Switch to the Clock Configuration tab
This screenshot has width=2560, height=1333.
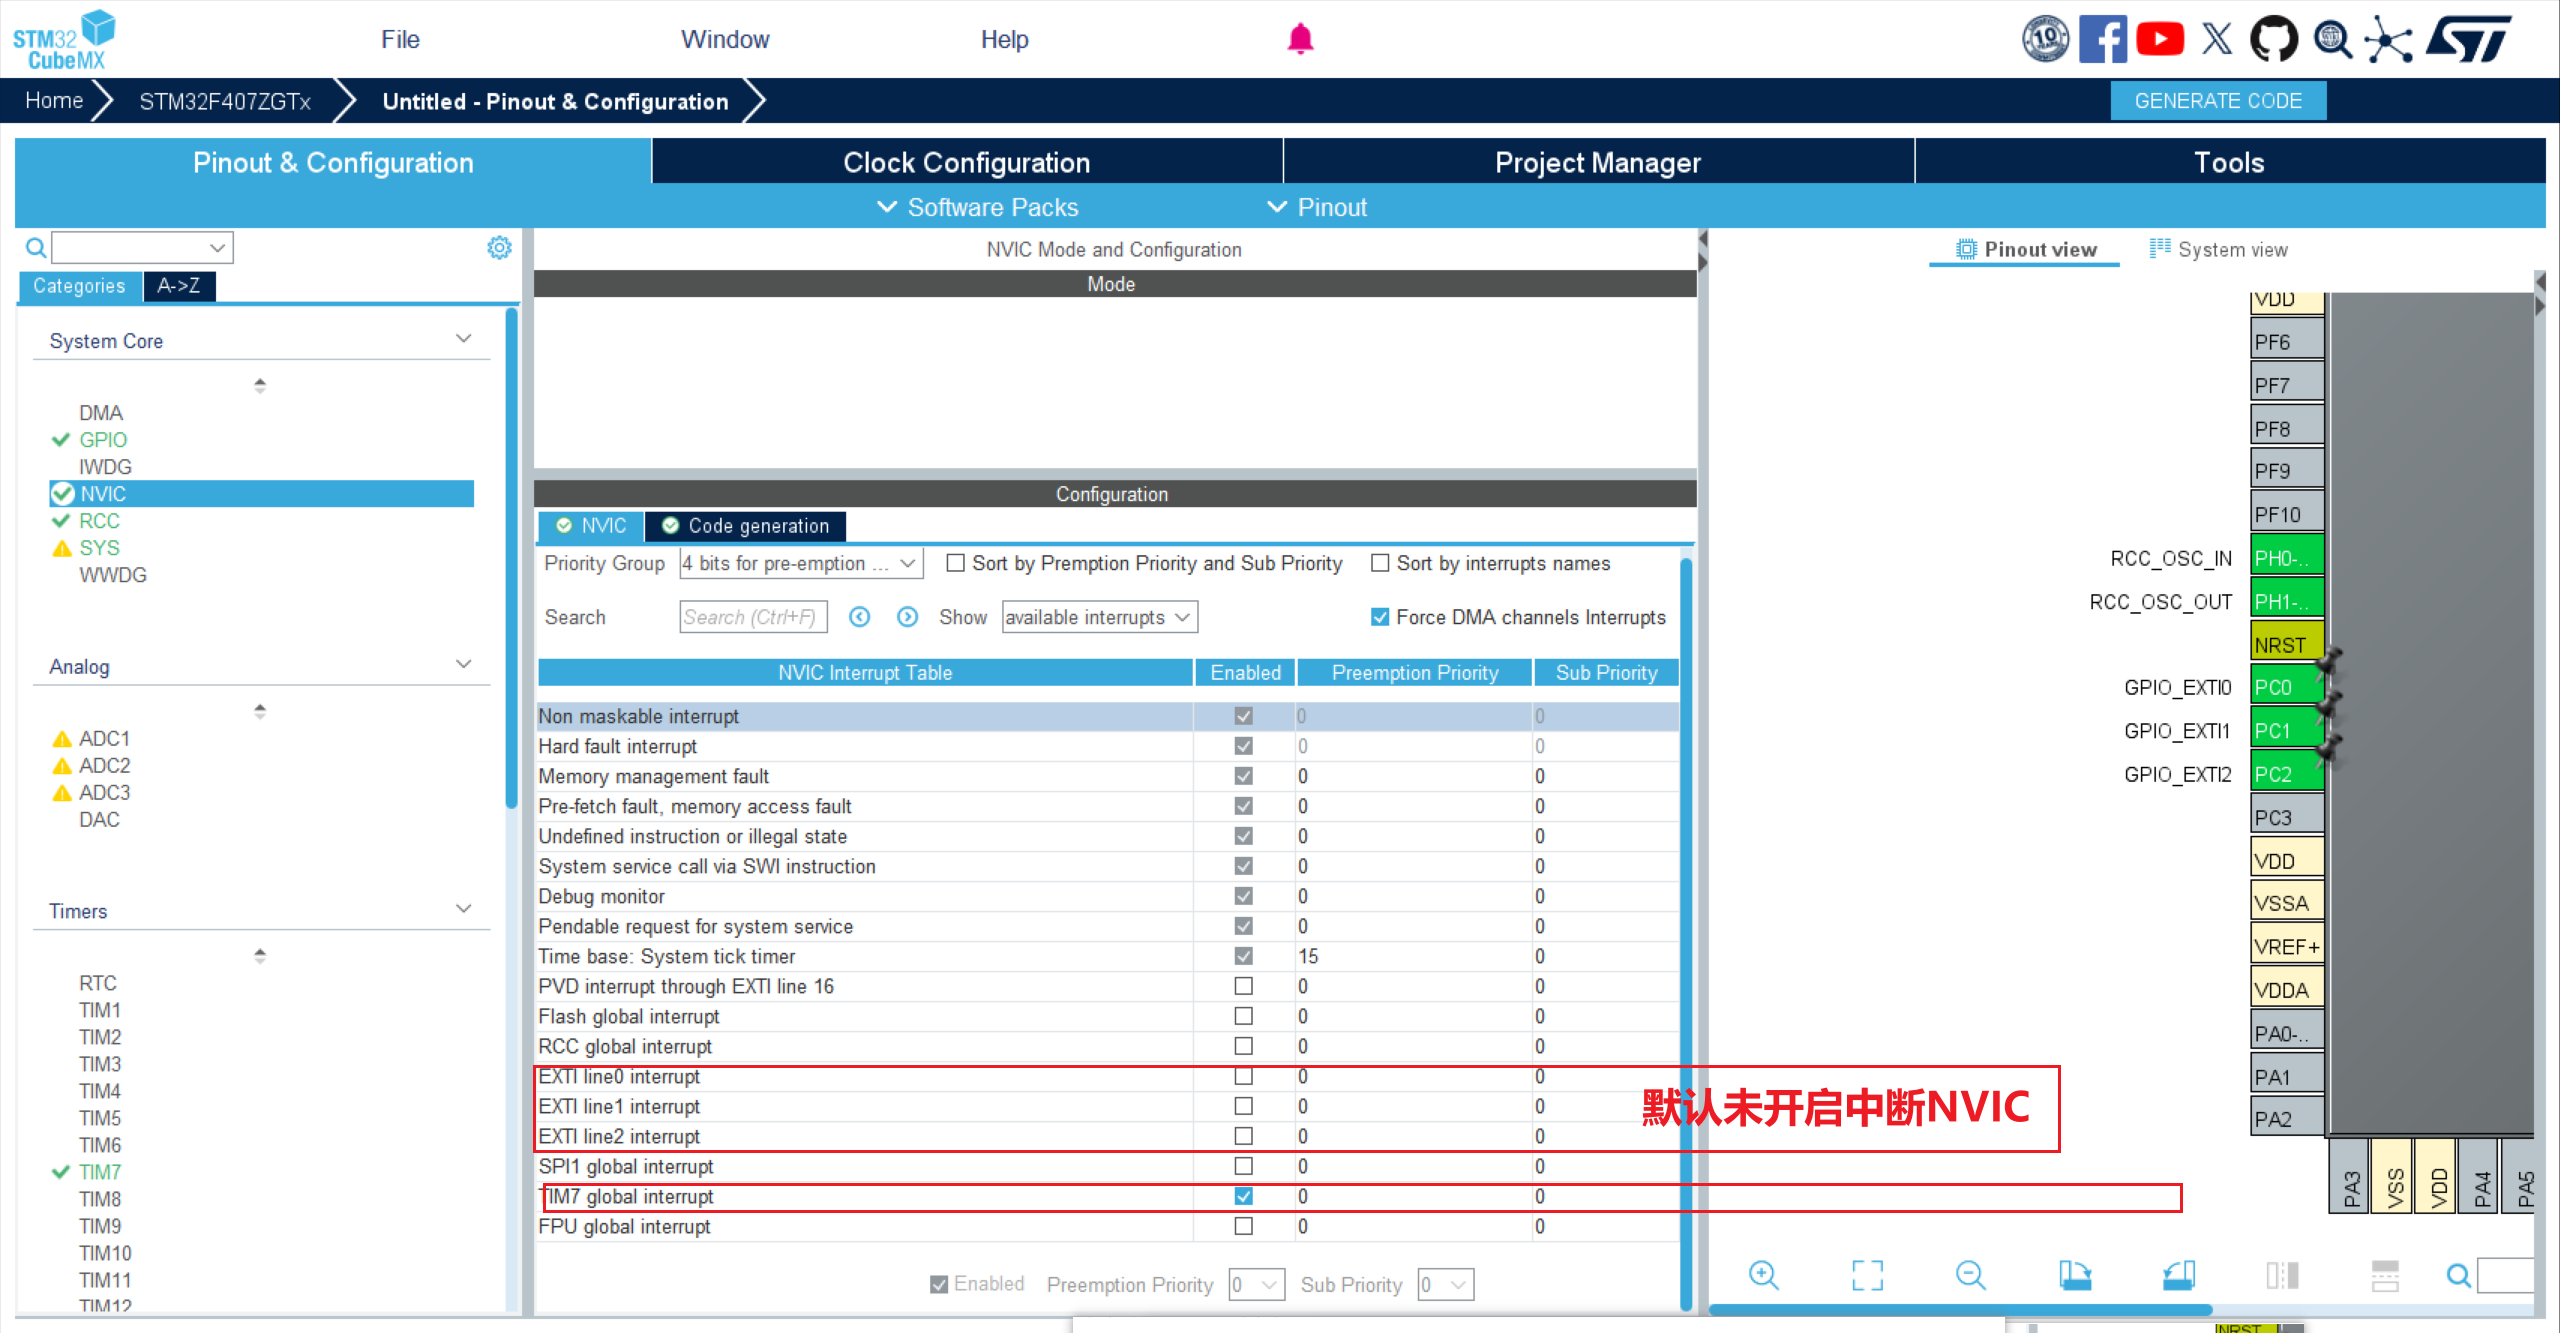[x=966, y=162]
